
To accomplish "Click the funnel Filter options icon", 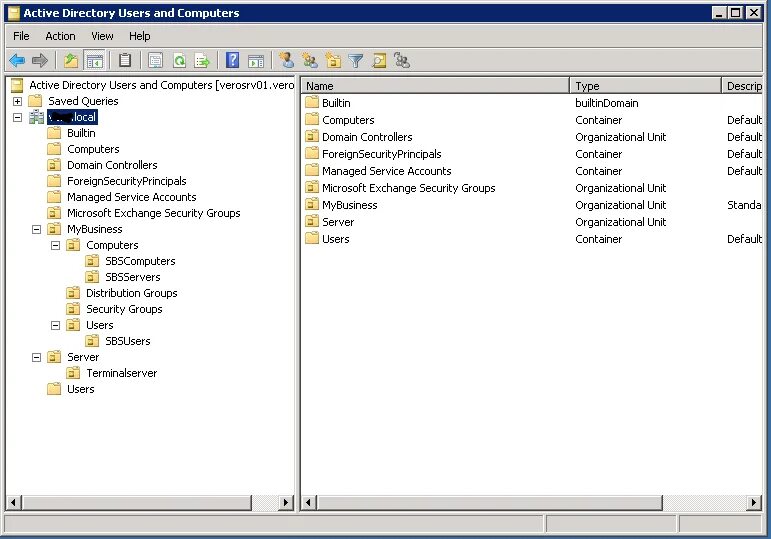I will 356,61.
